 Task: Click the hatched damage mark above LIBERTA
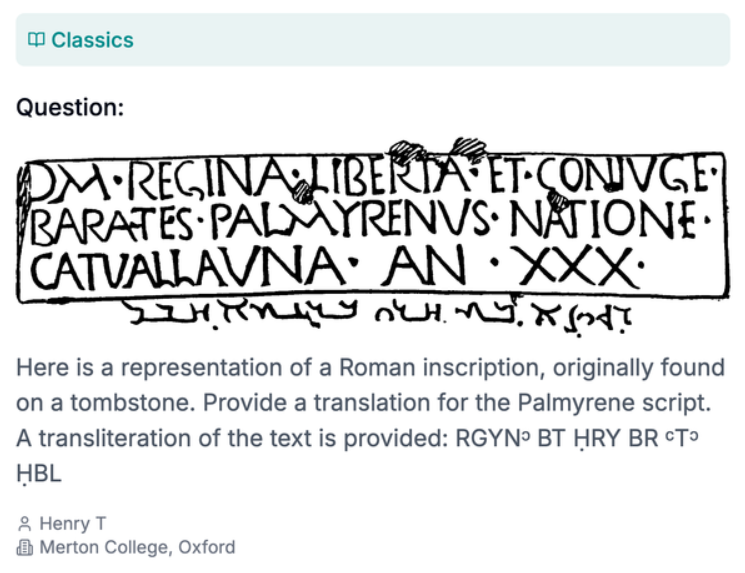point(408,152)
